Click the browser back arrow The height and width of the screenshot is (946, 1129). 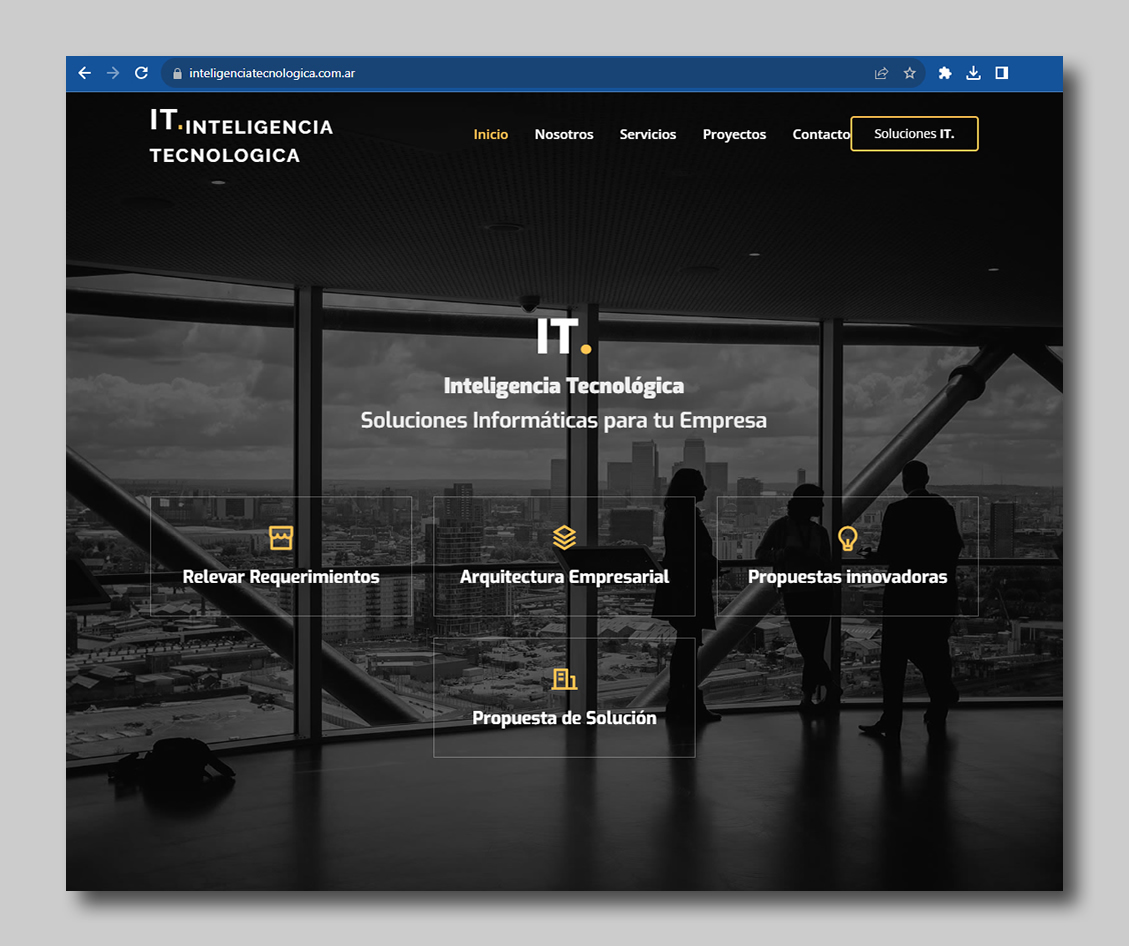click(x=85, y=73)
